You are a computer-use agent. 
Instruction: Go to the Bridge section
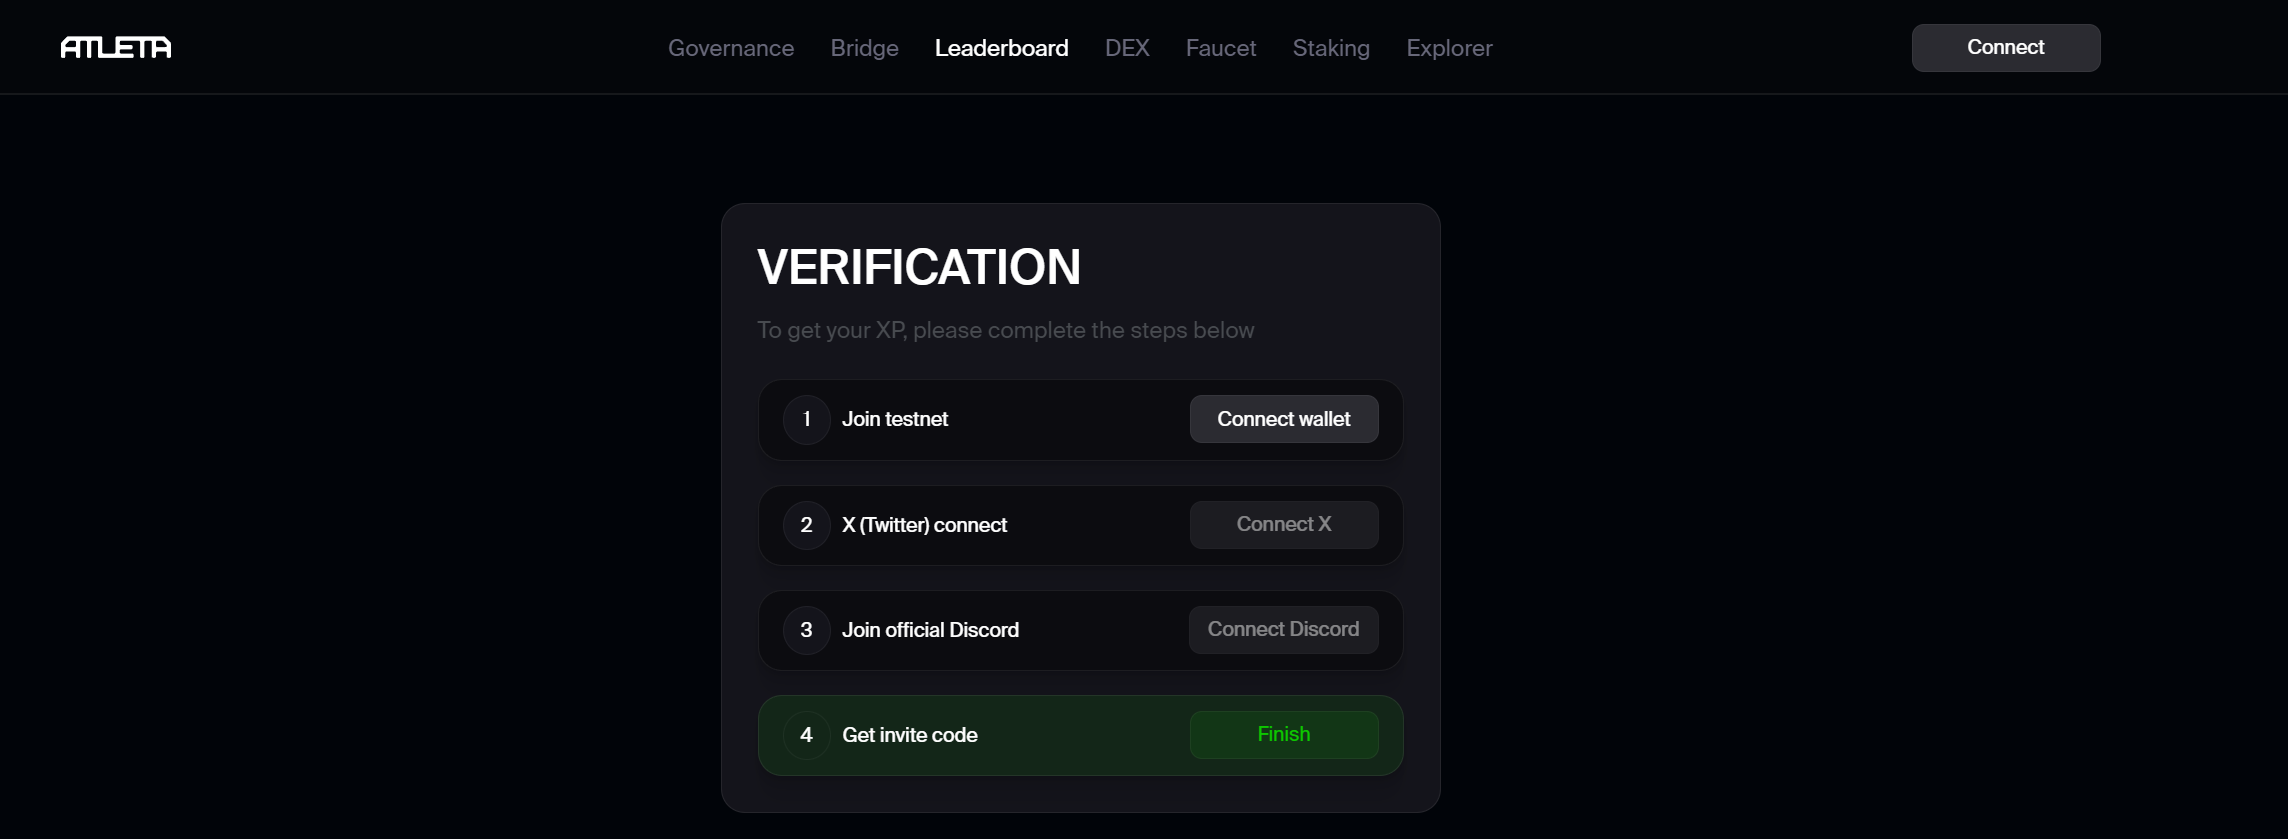pyautogui.click(x=864, y=48)
